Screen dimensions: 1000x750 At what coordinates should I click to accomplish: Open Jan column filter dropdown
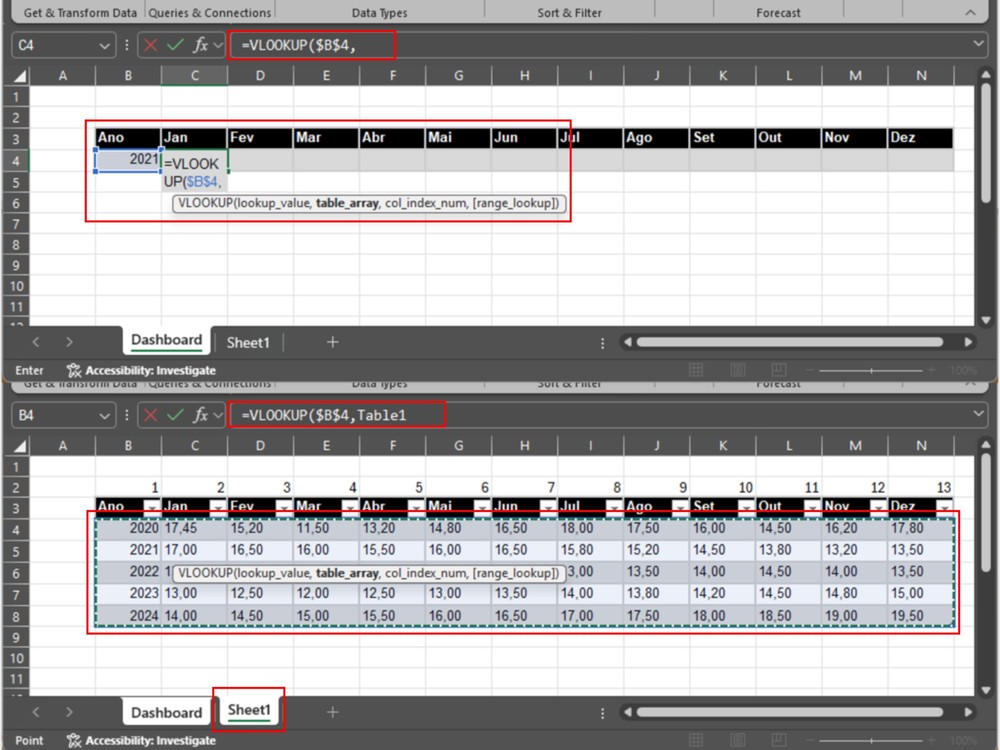click(x=217, y=508)
